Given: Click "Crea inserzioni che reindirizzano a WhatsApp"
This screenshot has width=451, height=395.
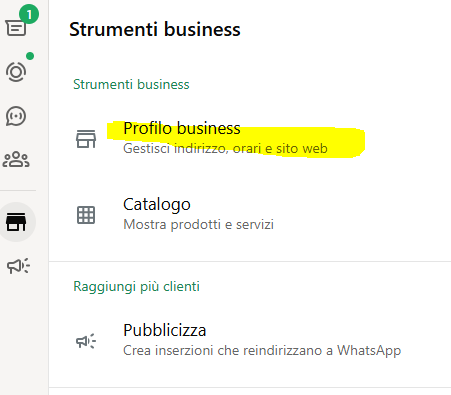Looking at the screenshot, I should [262, 350].
